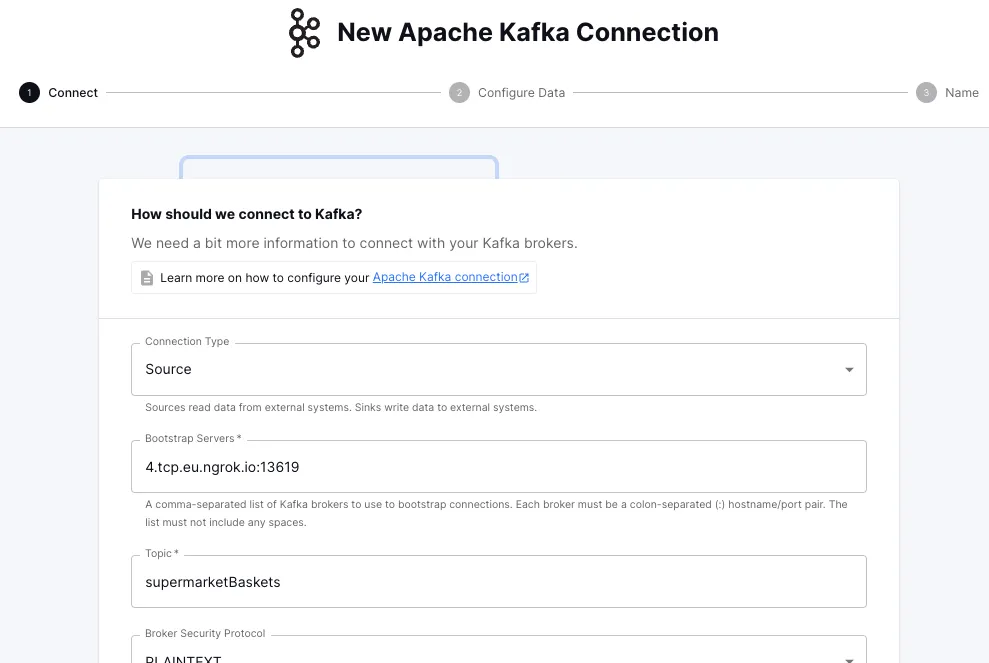Click the step 2 circle indicator
The height and width of the screenshot is (663, 989).
pyautogui.click(x=459, y=93)
